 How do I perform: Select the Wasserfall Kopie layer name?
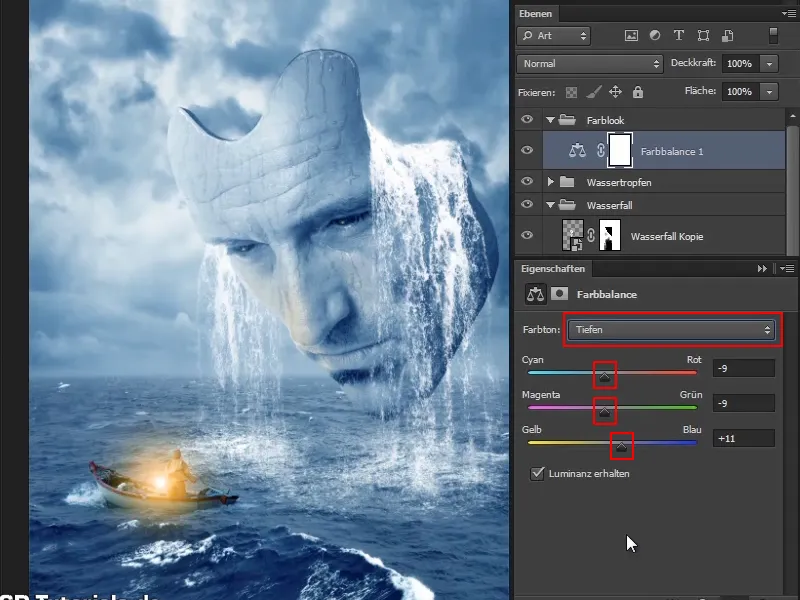click(x=667, y=237)
